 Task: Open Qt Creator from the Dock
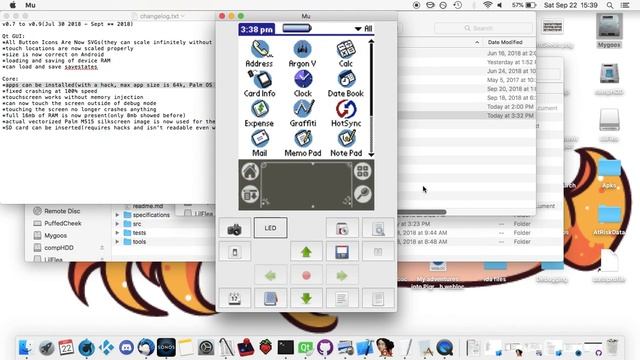tap(305, 348)
